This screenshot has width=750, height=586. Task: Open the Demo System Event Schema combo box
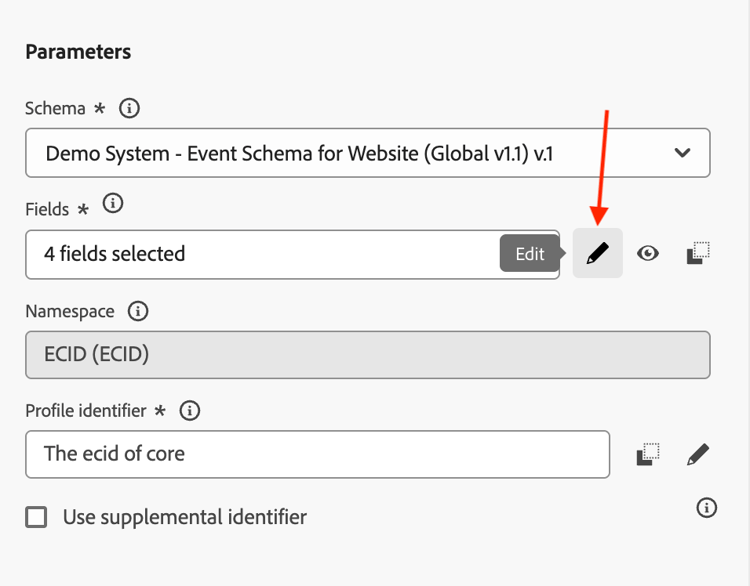tap(350, 153)
